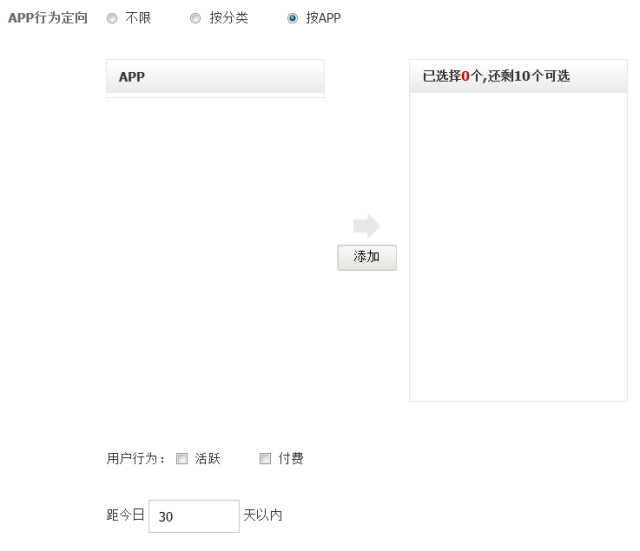Viewport: 640px width, 551px height.
Task: Select the 不限 radio button
Action: (x=112, y=19)
